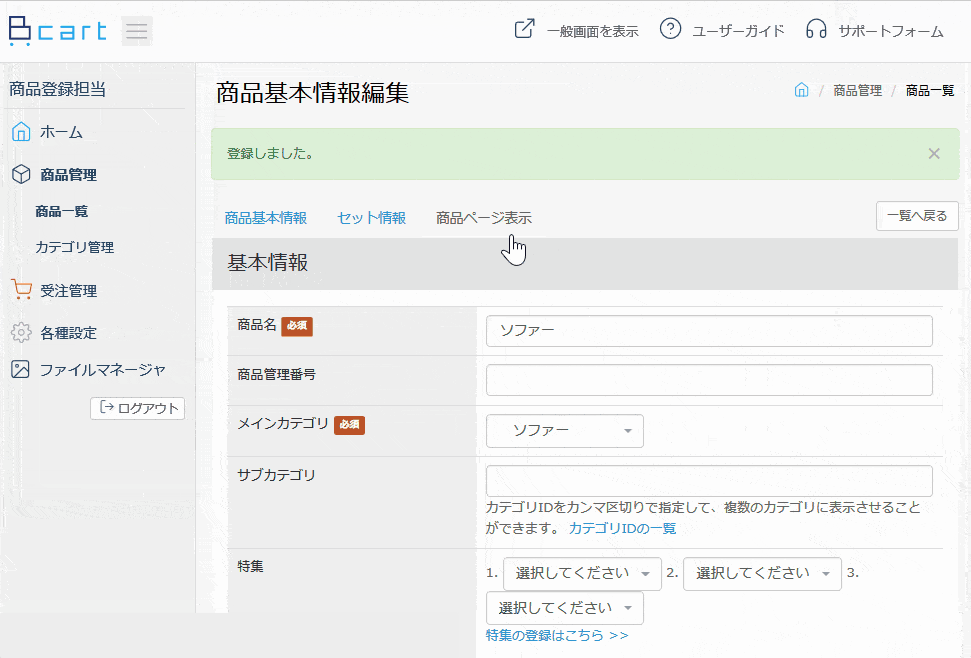971x658 pixels.
Task: Toggle the hamburger sidebar menu button
Action: coord(137,31)
